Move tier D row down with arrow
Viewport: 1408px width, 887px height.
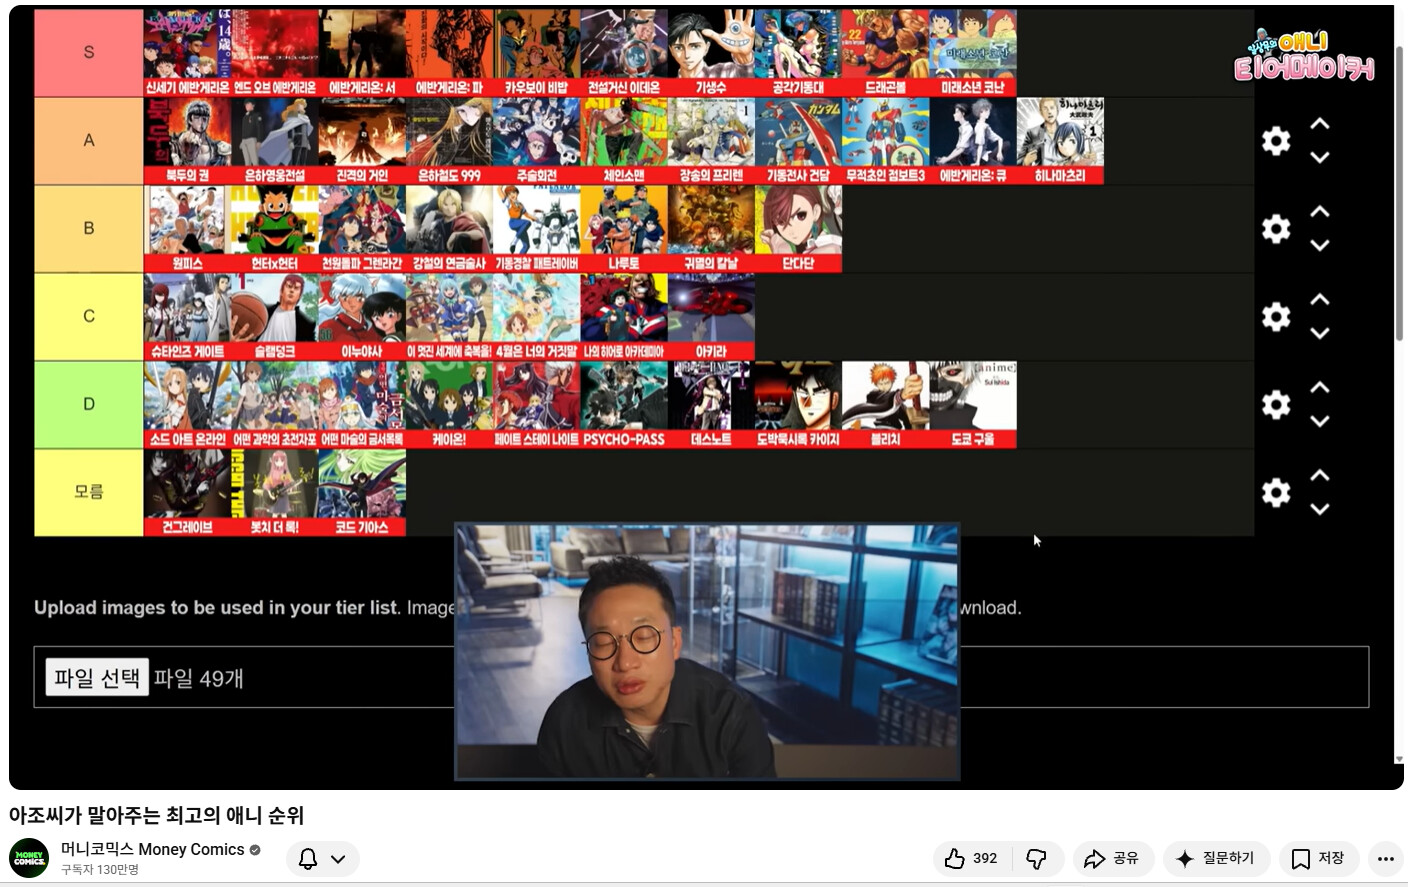point(1320,422)
